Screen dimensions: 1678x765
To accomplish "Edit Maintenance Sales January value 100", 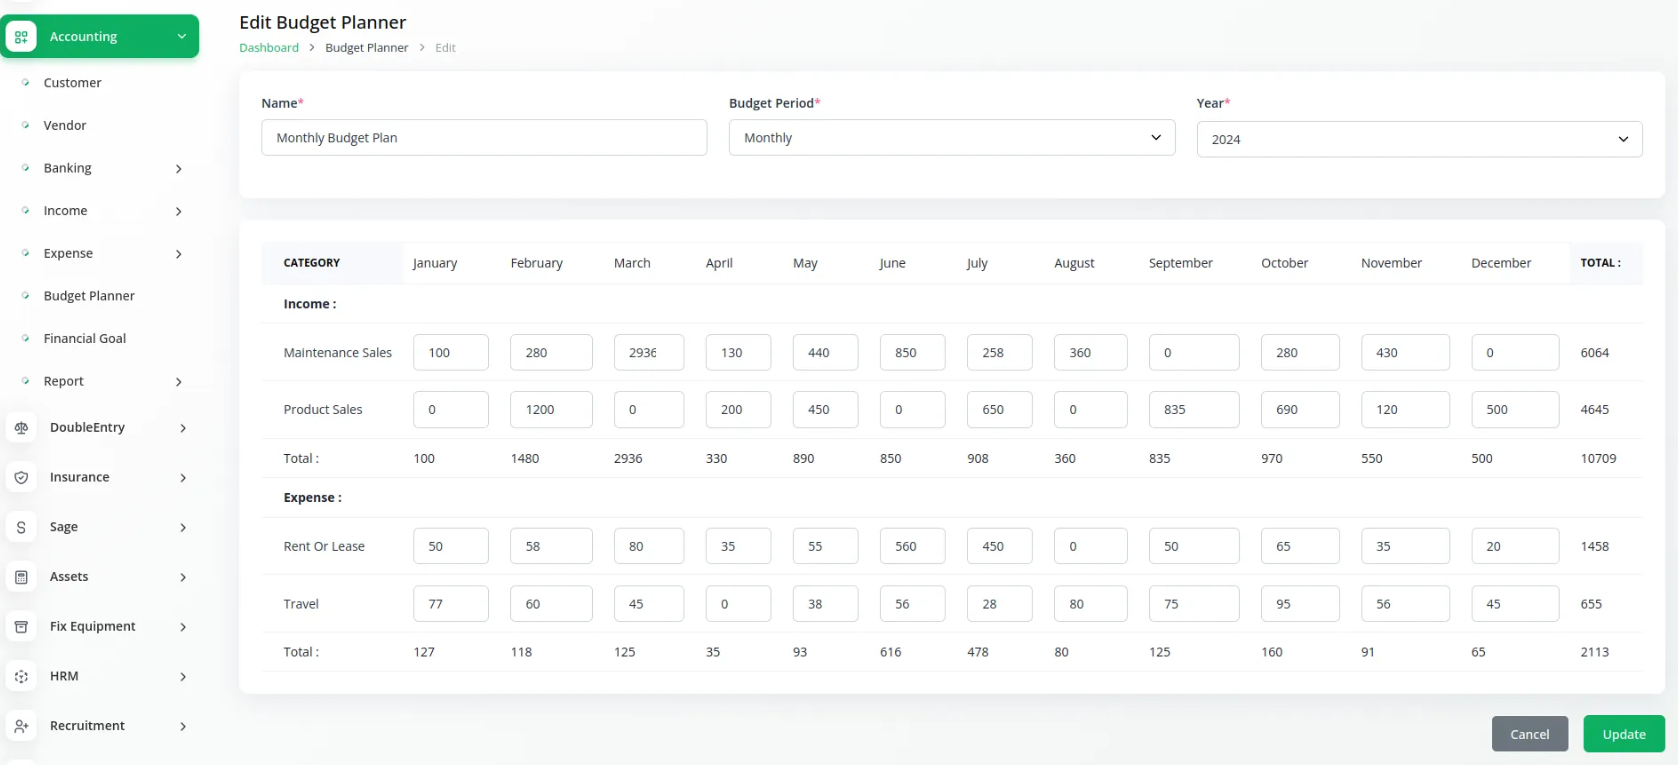I will pos(451,353).
